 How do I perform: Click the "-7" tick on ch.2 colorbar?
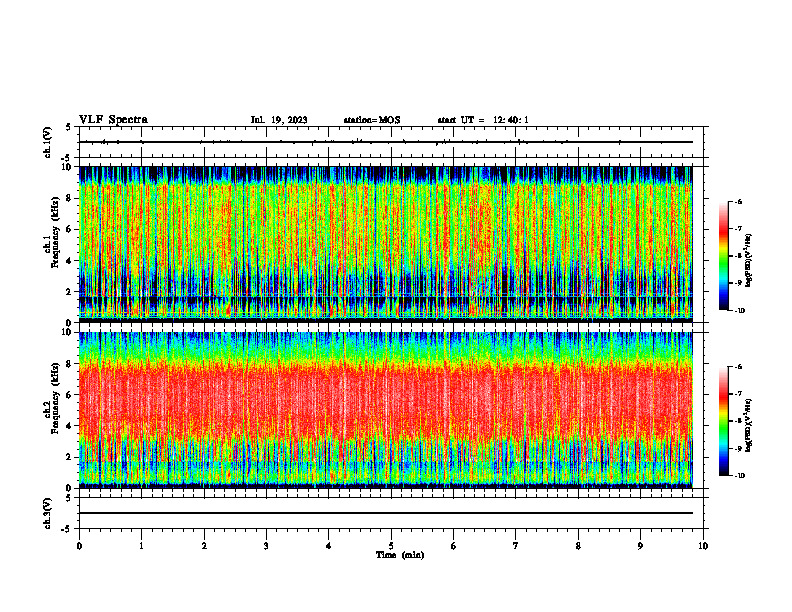738,394
